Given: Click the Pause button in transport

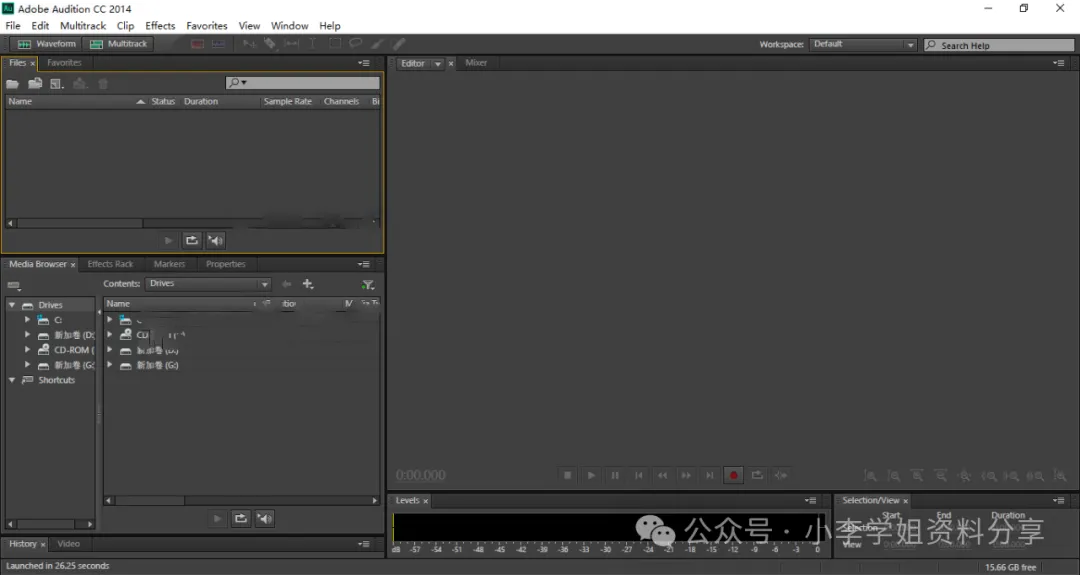Looking at the screenshot, I should (x=615, y=475).
